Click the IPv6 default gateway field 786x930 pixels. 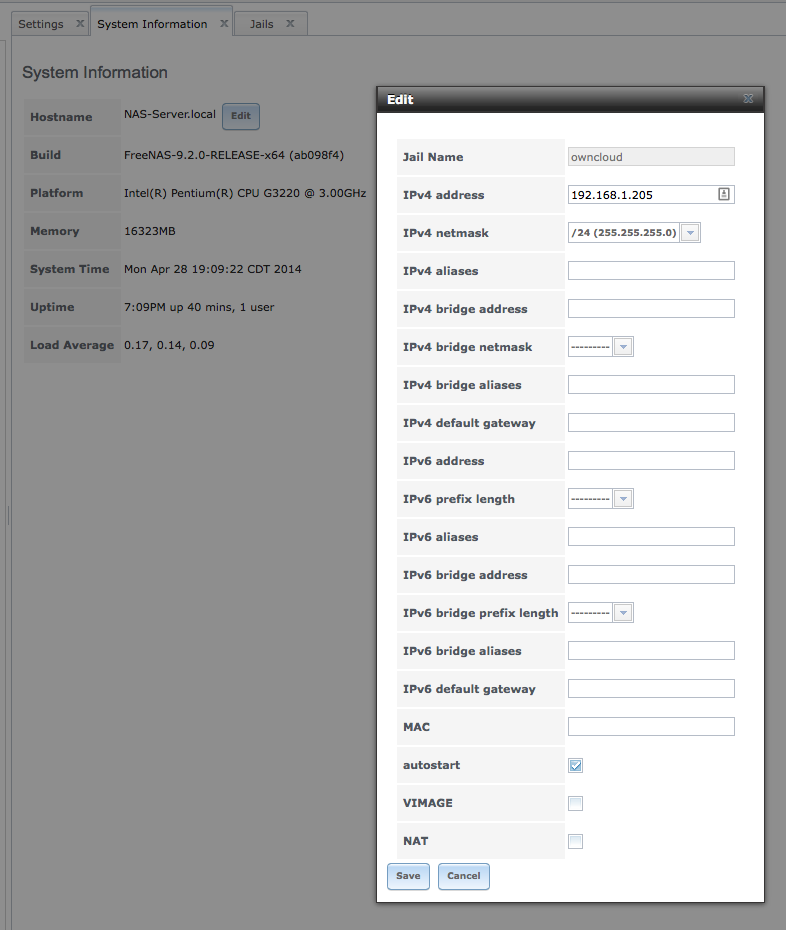651,689
